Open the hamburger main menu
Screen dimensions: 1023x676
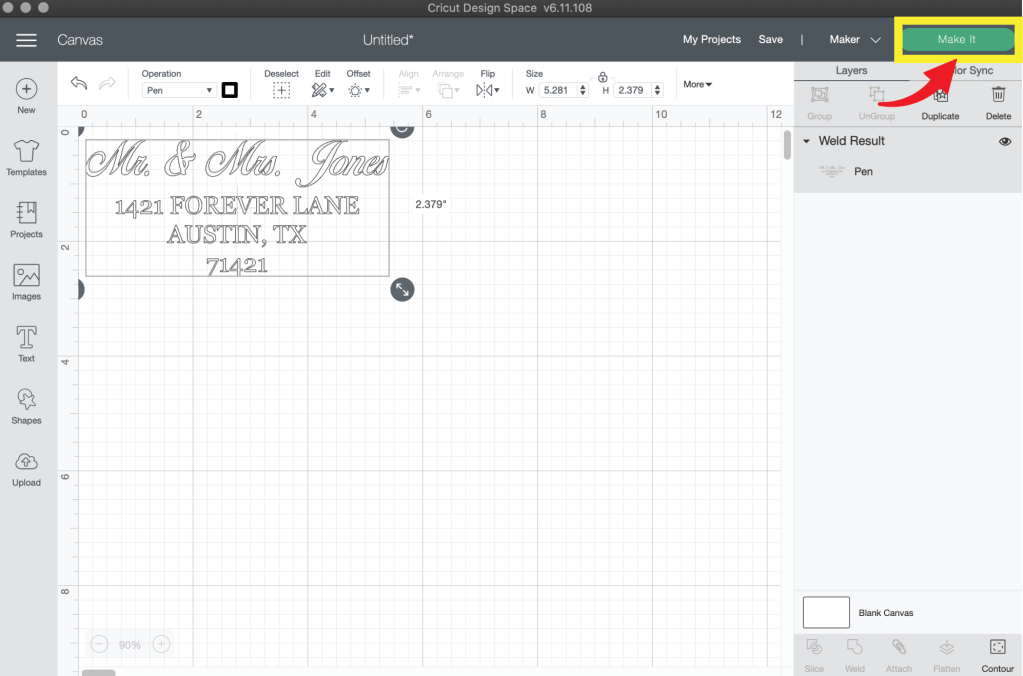click(x=27, y=40)
